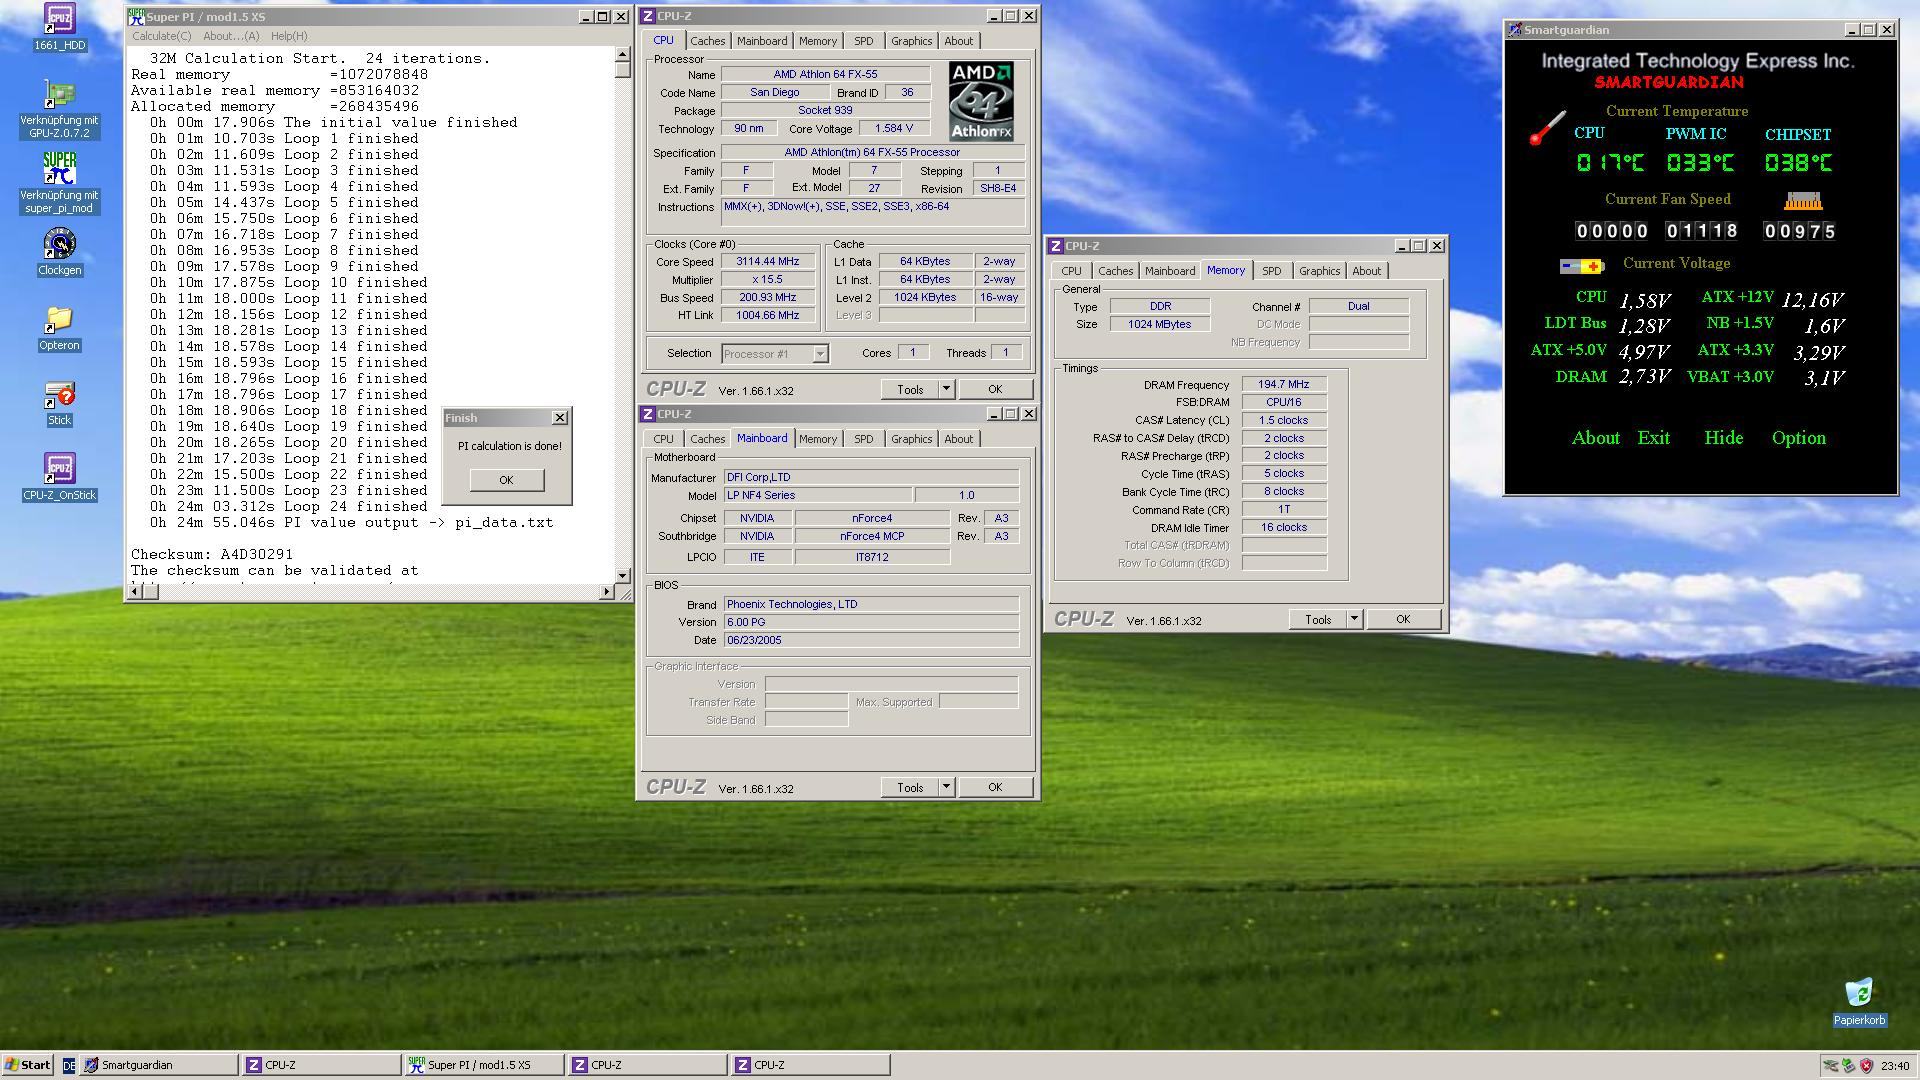Click Tools button in top CPU-Z window
The width and height of the screenshot is (1920, 1080).
[x=910, y=389]
